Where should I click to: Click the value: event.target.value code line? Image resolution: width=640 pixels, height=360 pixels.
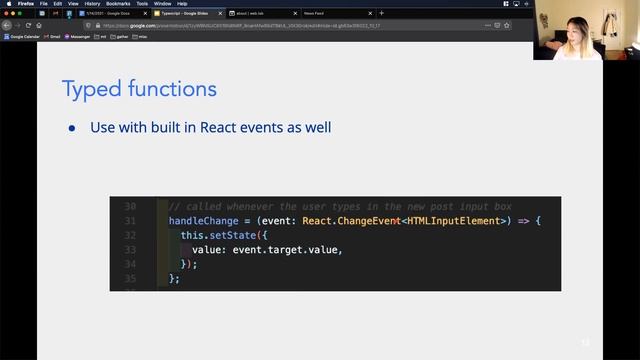coord(267,249)
